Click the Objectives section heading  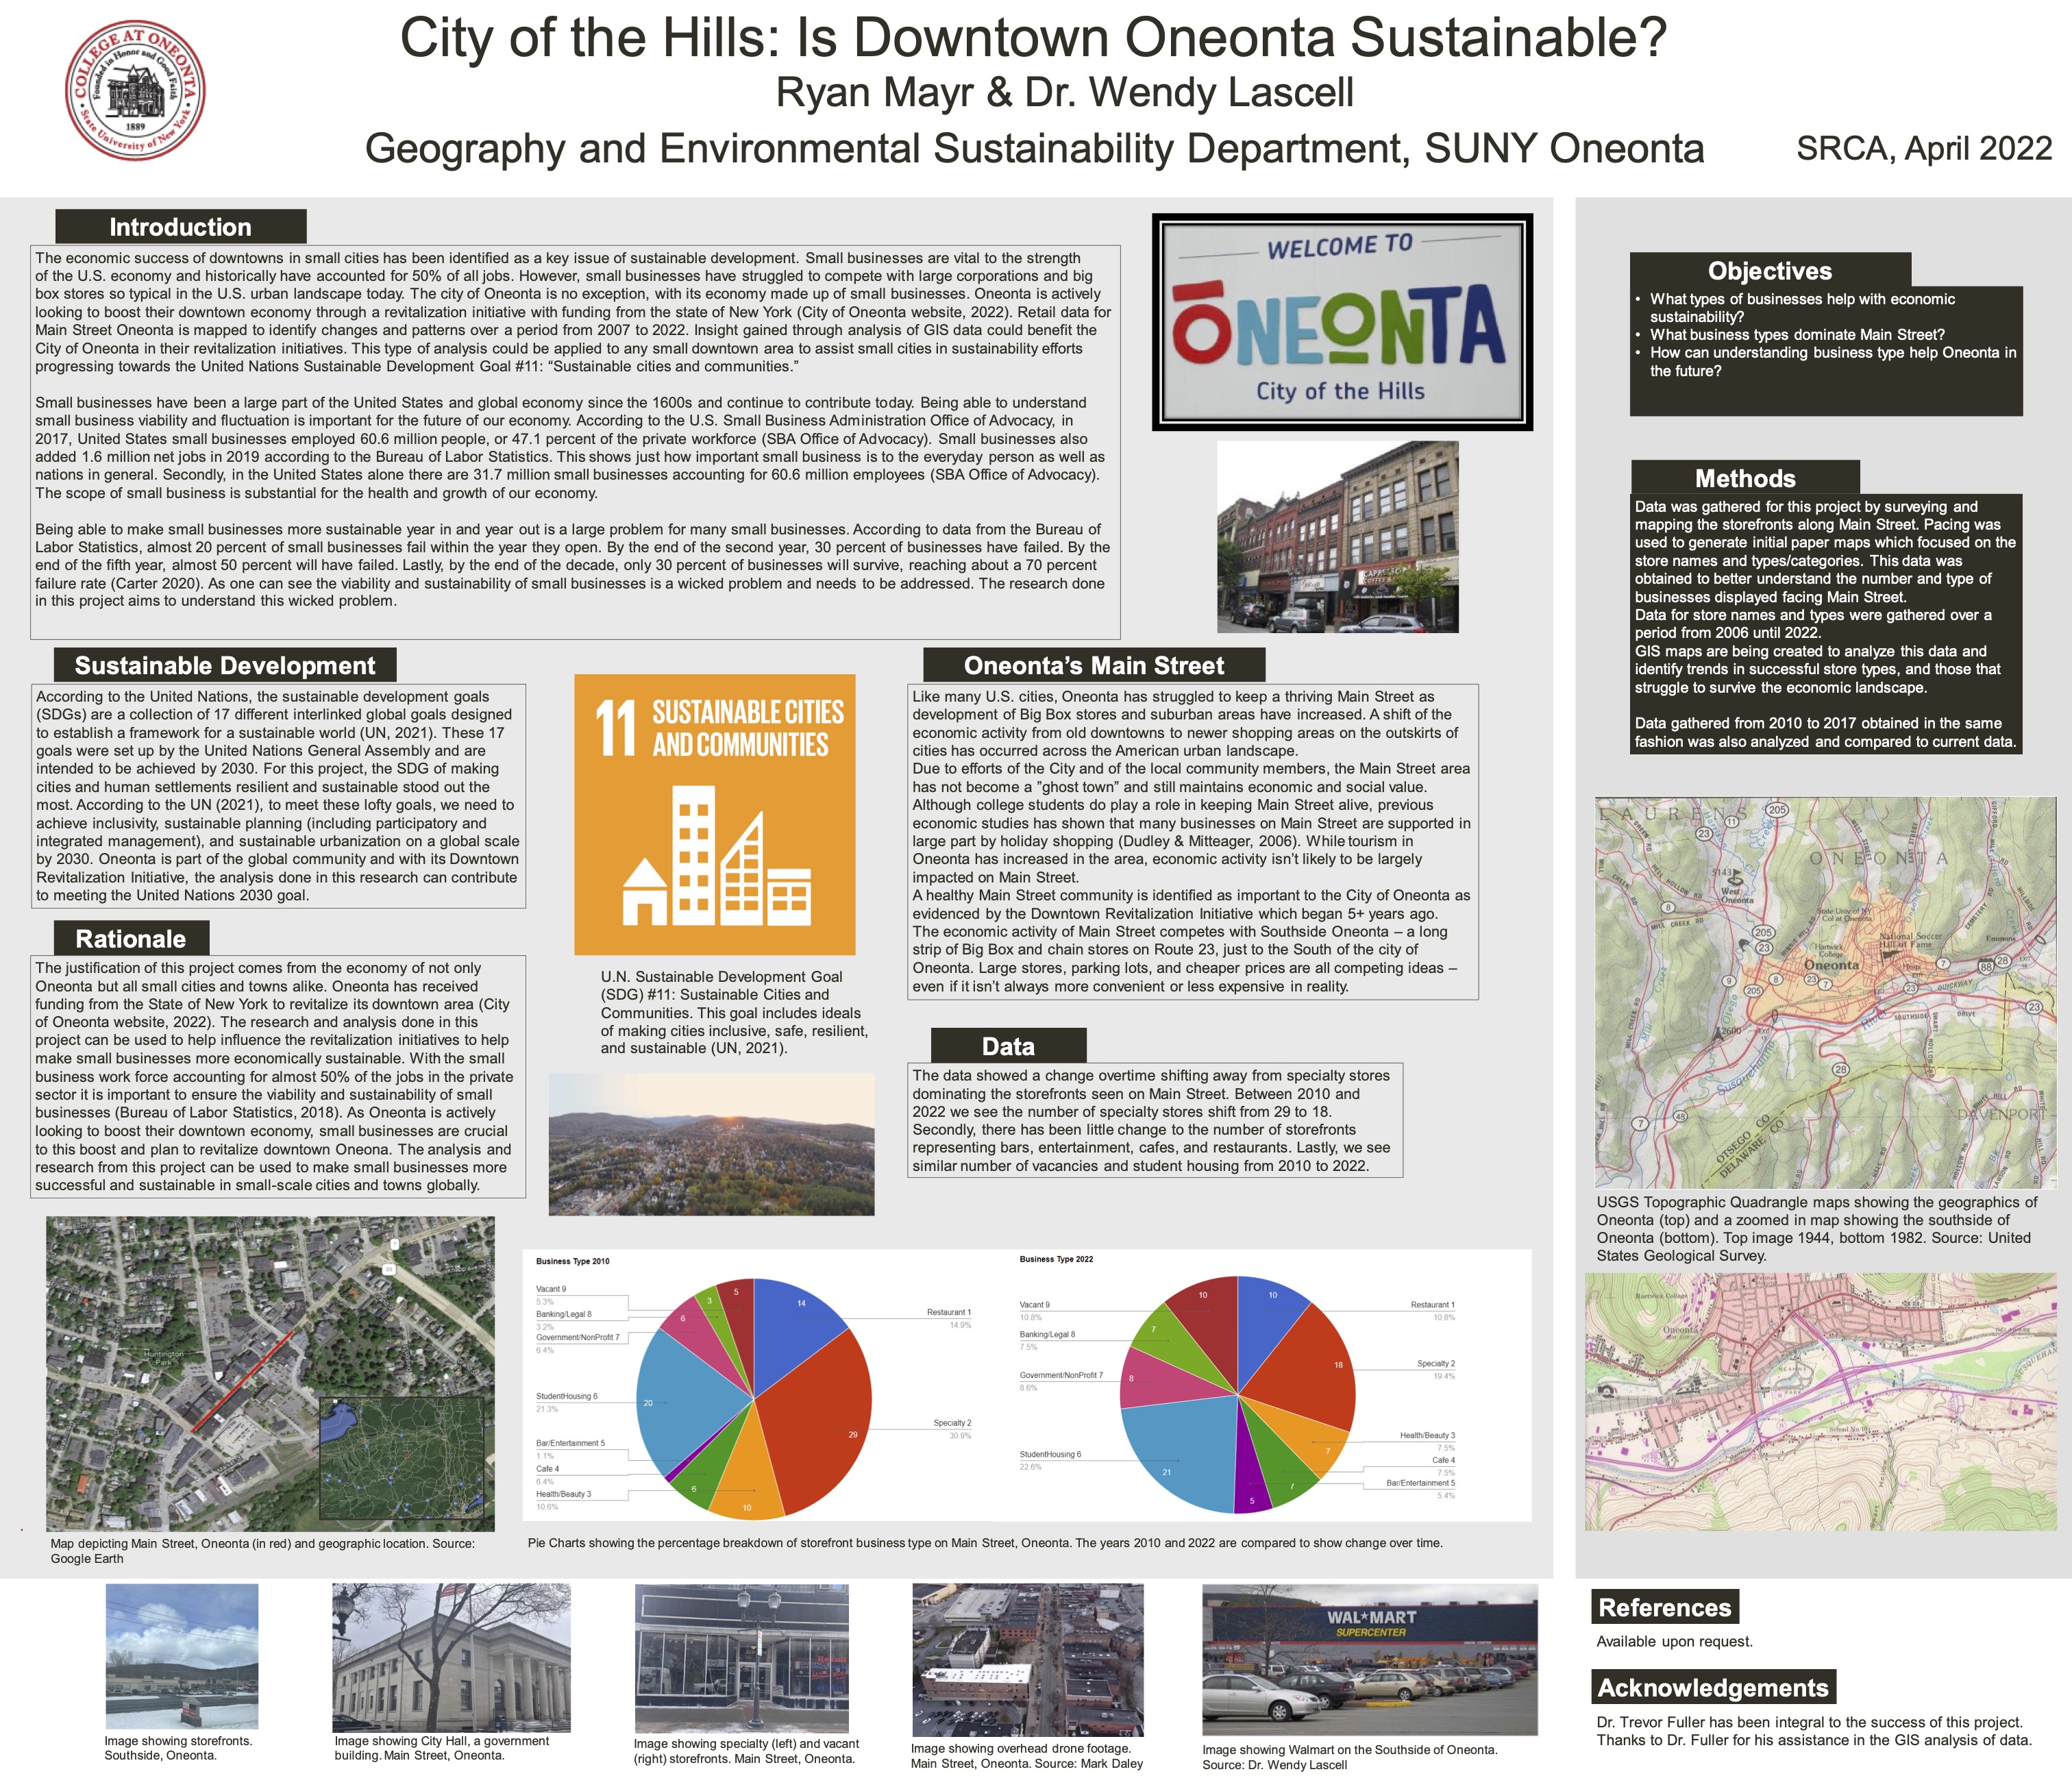(x=1770, y=271)
